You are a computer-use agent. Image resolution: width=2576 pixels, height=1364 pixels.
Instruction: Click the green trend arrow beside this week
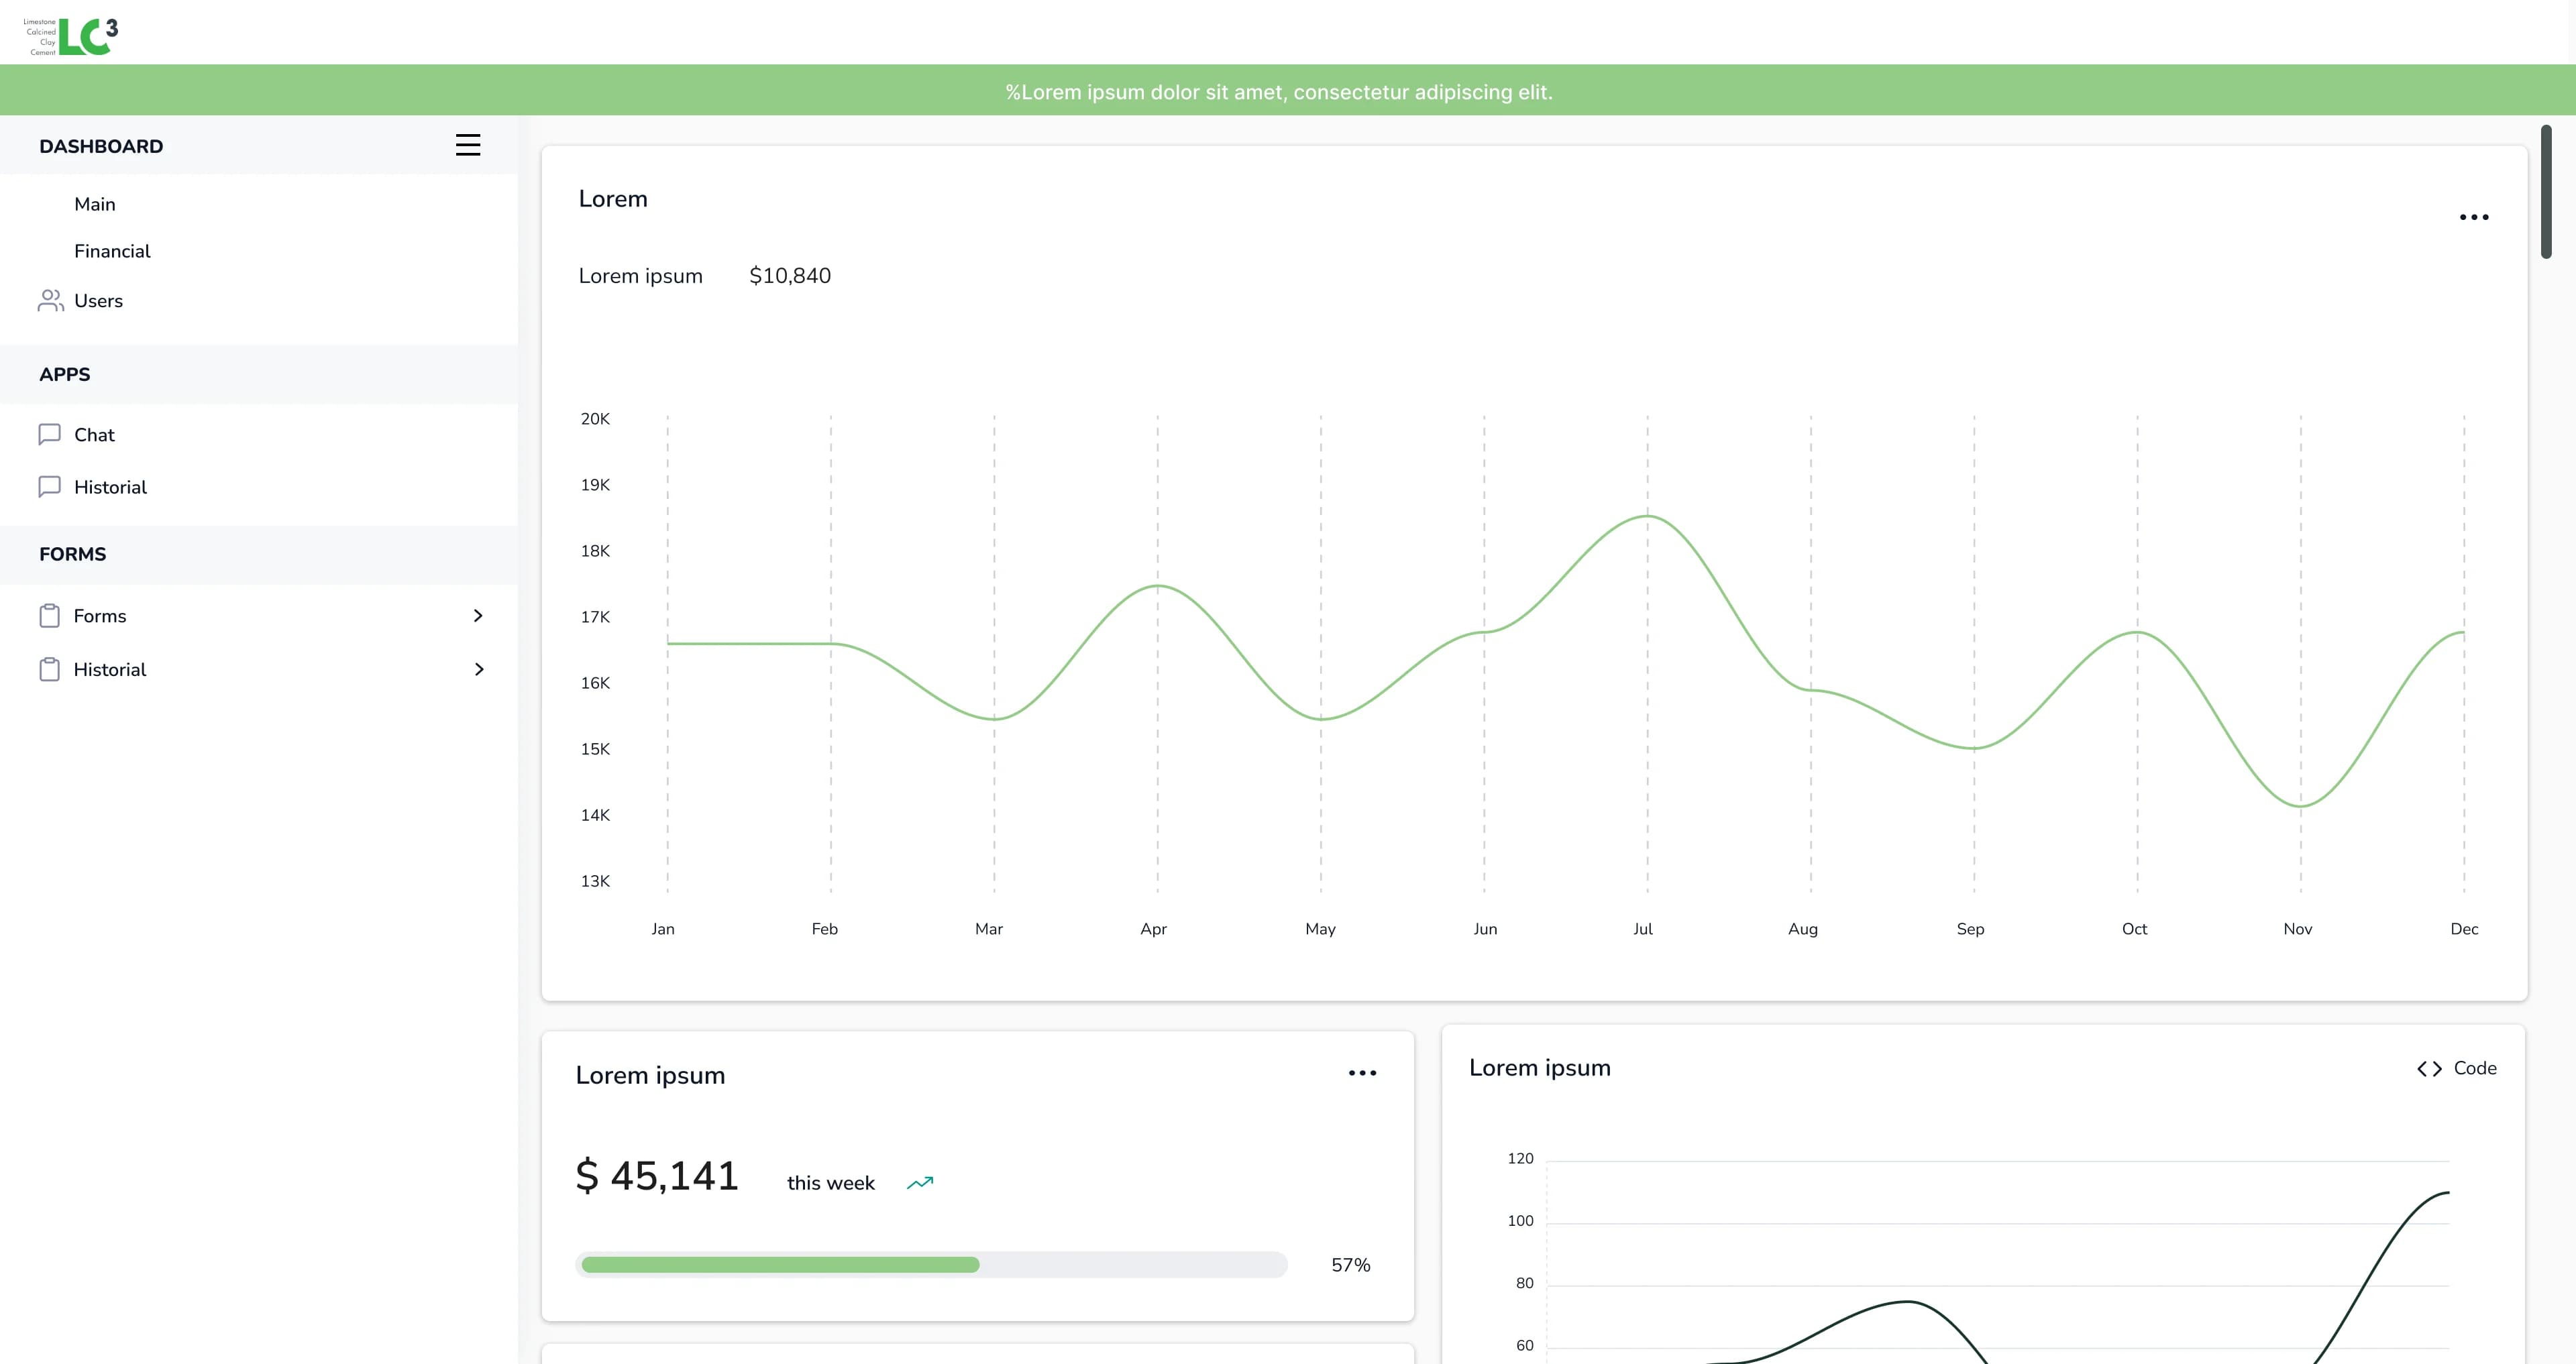point(920,1182)
